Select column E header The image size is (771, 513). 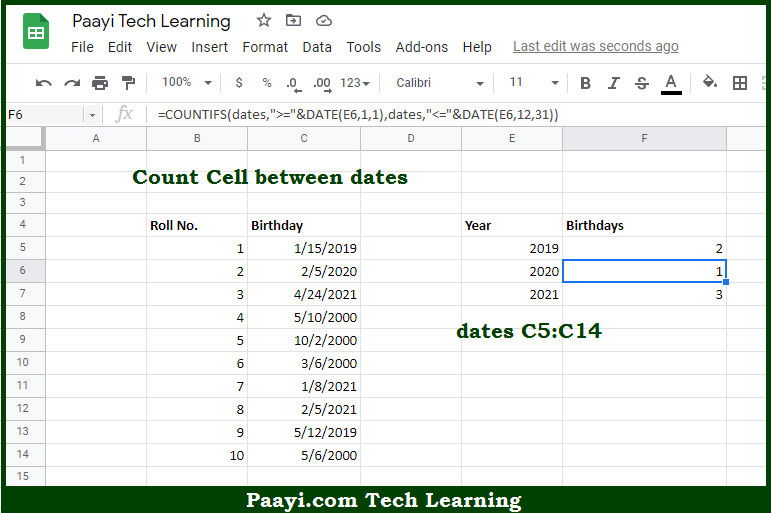(512, 138)
